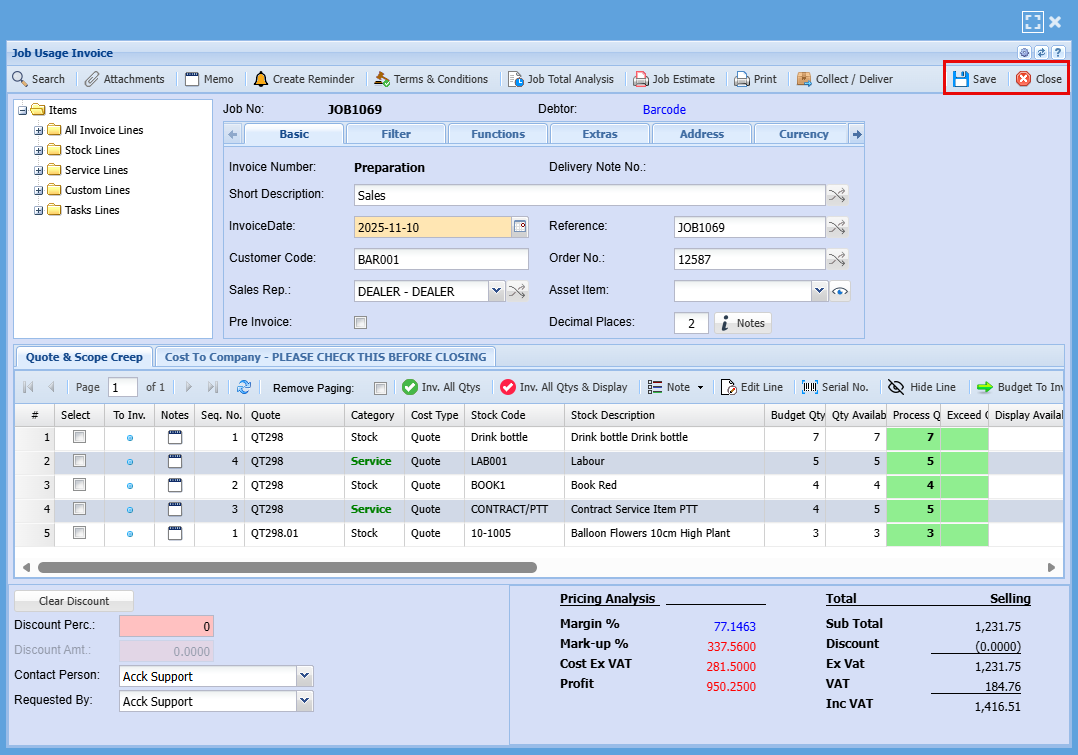Screen dimensions: 1078x755
Task: Open the Job Estimate printer icon
Action: tap(641, 79)
